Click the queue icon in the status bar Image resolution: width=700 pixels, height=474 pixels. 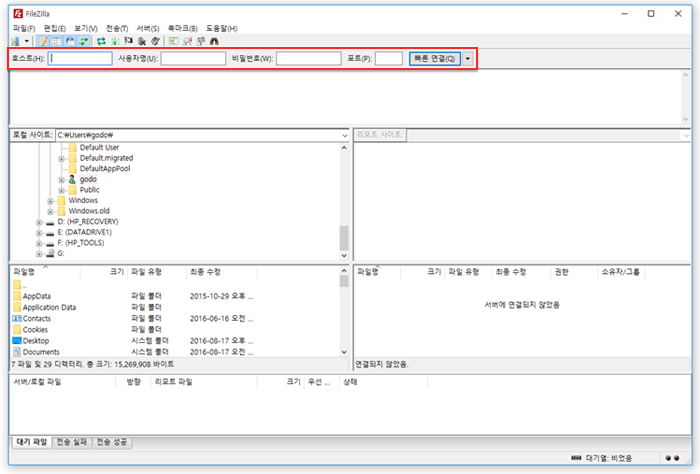tap(576, 458)
